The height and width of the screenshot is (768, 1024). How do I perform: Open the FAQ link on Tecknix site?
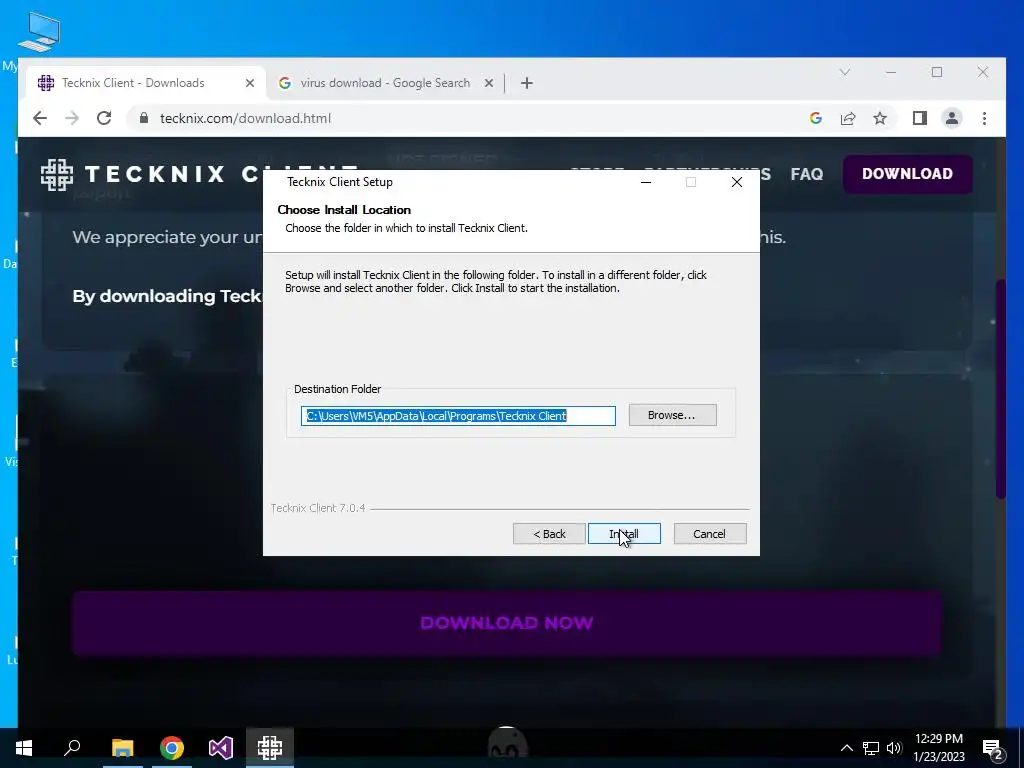coord(807,174)
